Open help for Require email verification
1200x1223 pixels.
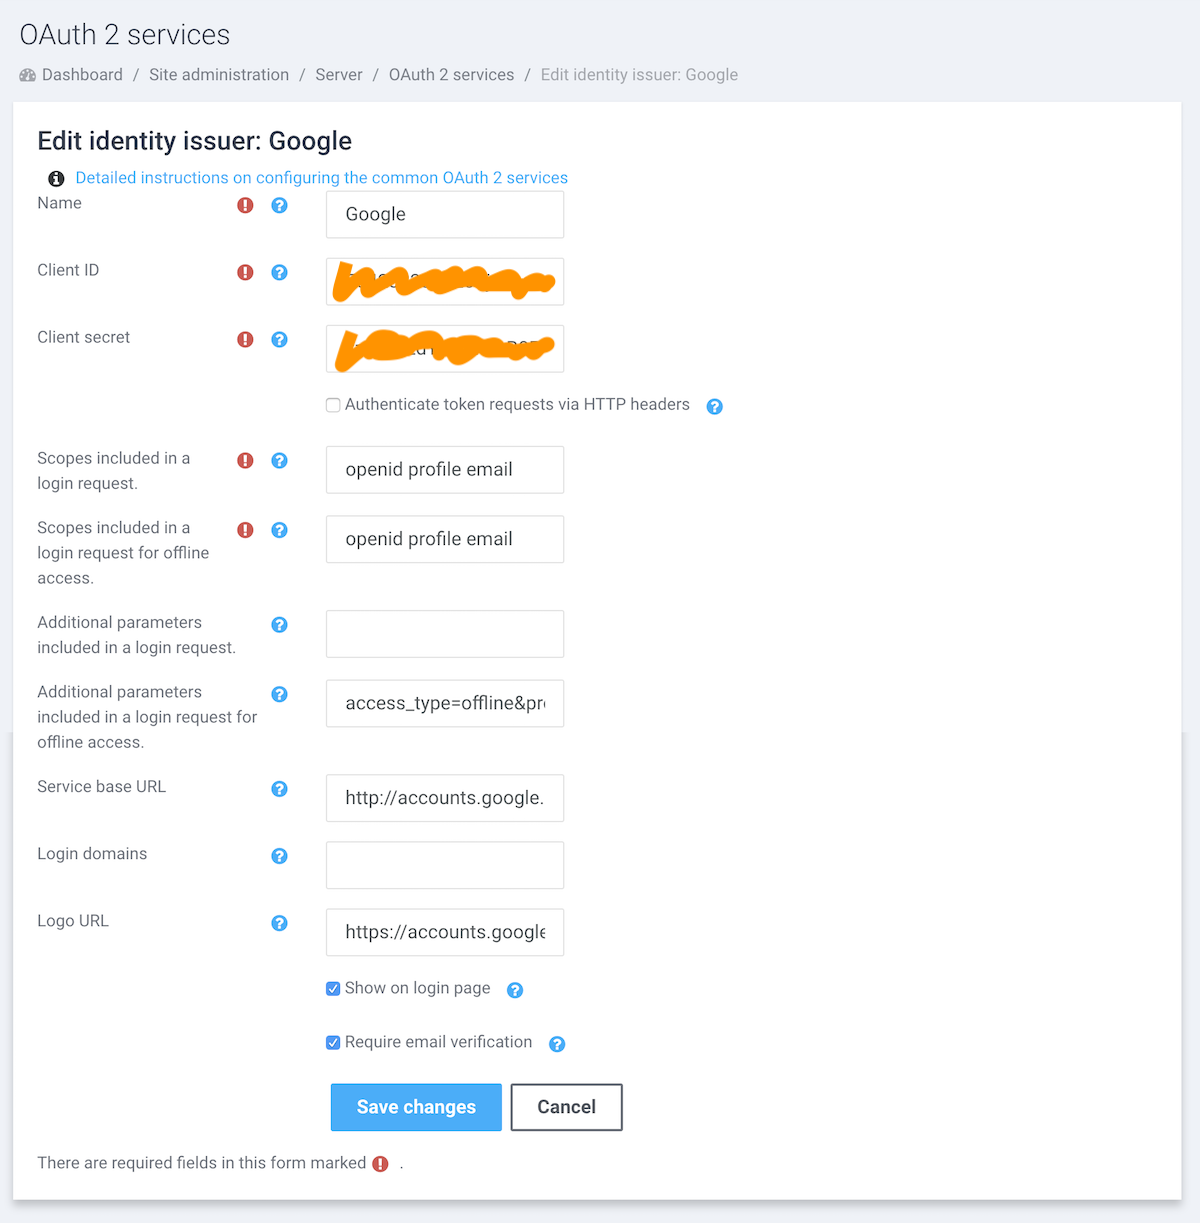(x=557, y=1044)
